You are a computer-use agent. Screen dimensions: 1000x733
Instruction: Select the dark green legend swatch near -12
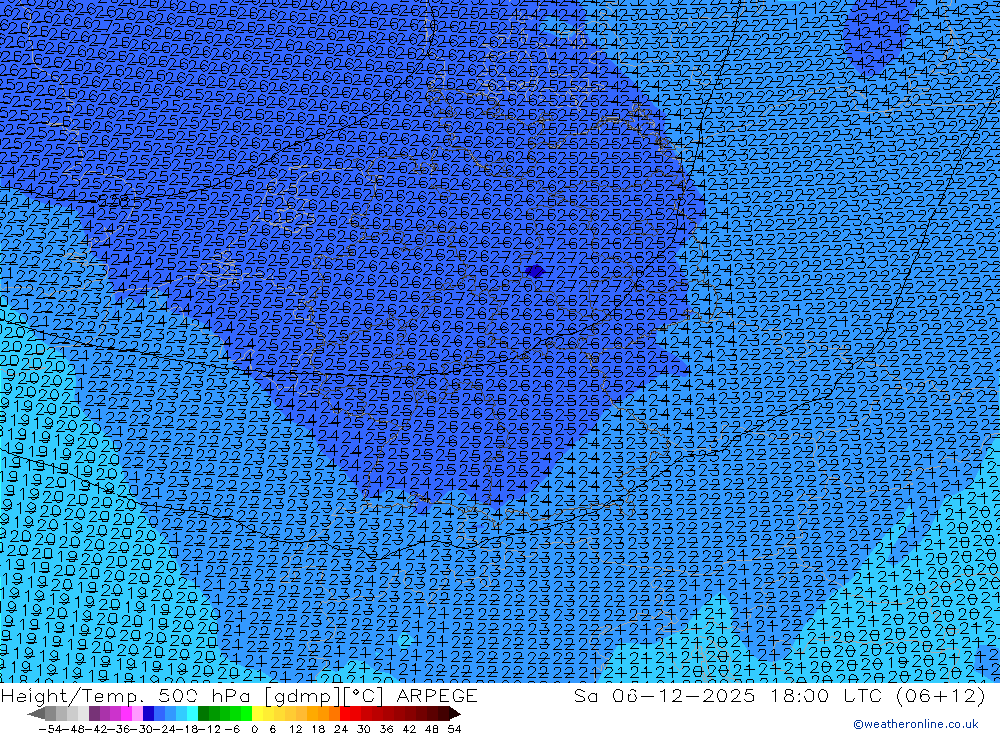click(x=203, y=713)
